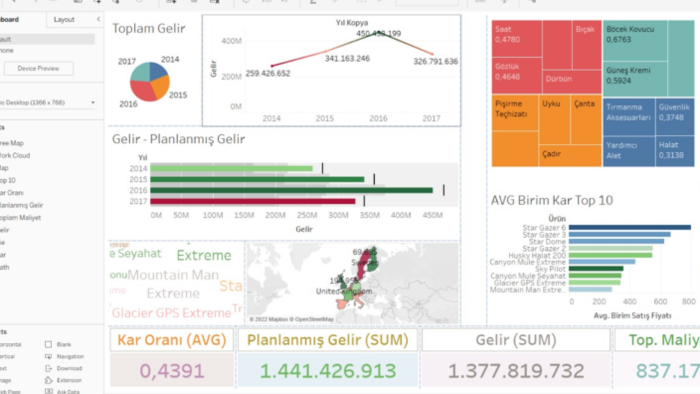
Task: Click the orange 2015 pie slice
Action: tap(161, 88)
